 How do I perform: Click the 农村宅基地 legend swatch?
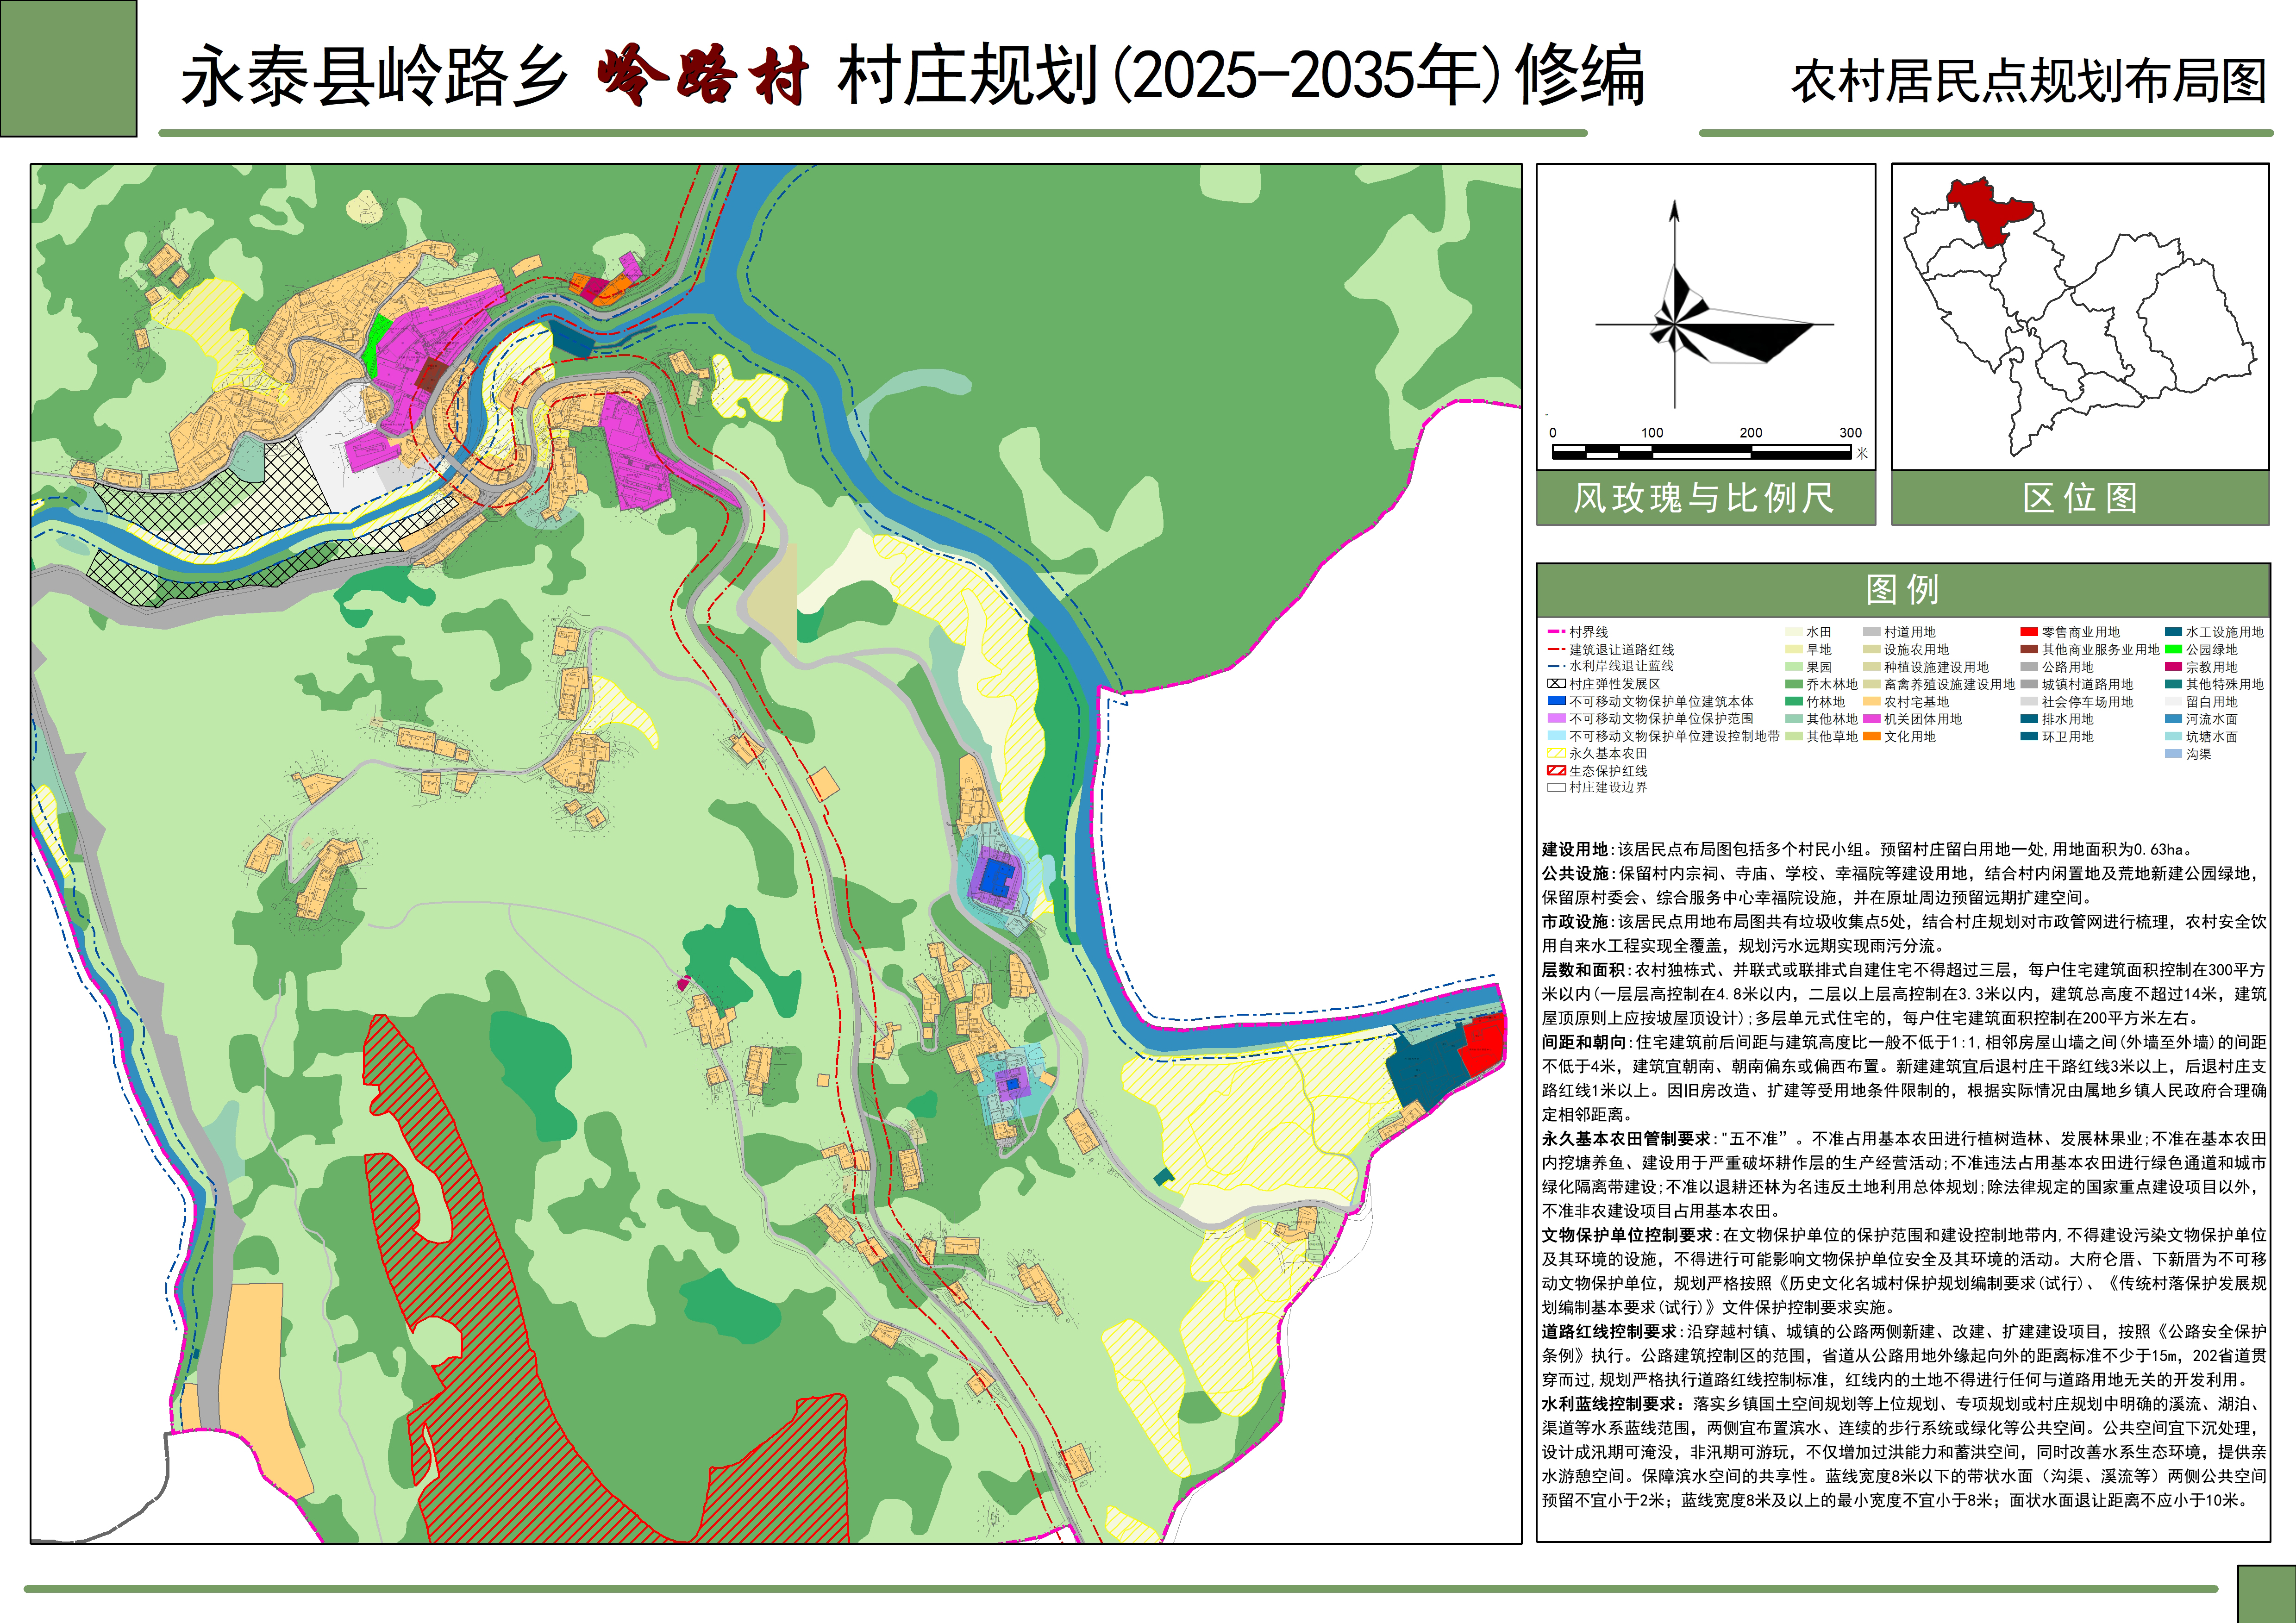point(1871,702)
